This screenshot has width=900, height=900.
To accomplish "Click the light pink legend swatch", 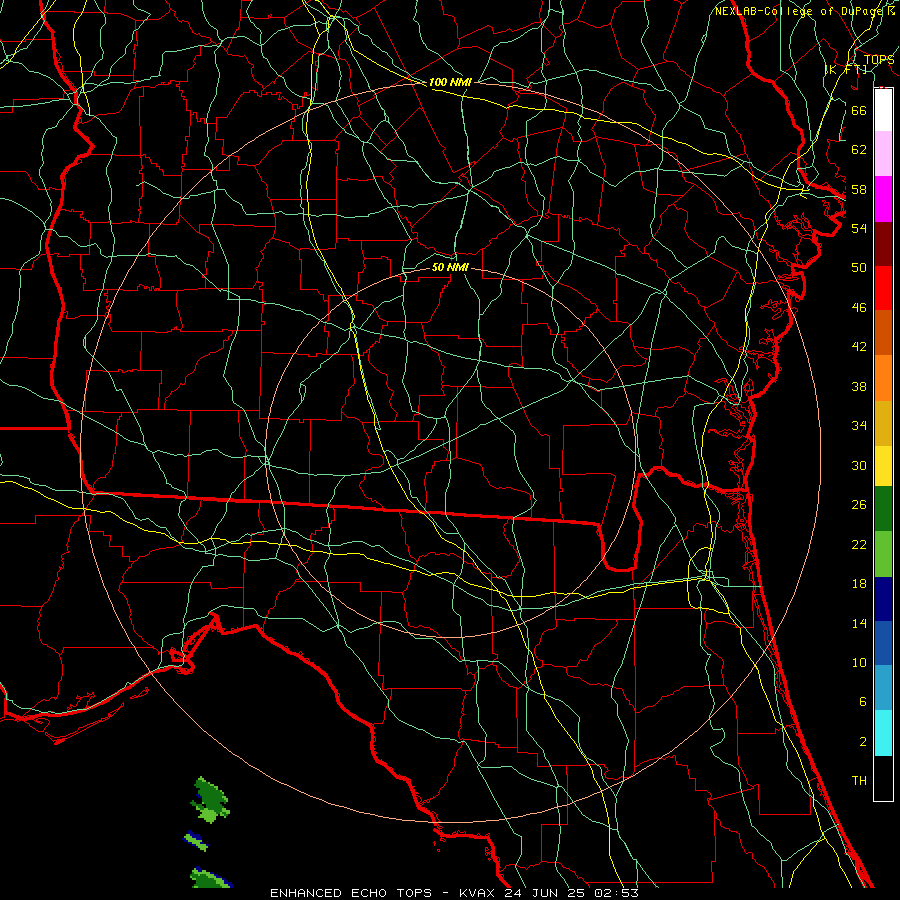I will (883, 154).
